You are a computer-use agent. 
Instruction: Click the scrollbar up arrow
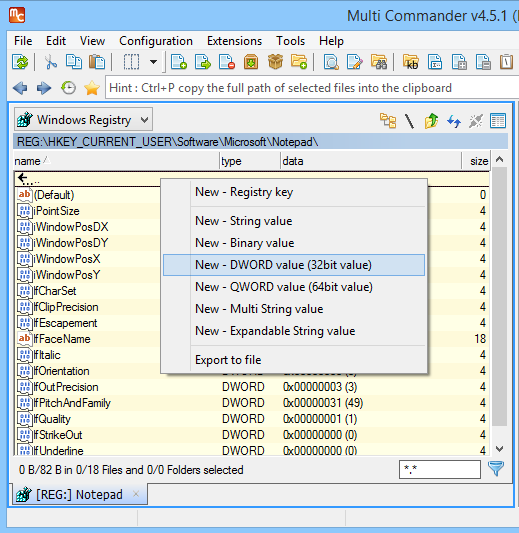[499, 159]
